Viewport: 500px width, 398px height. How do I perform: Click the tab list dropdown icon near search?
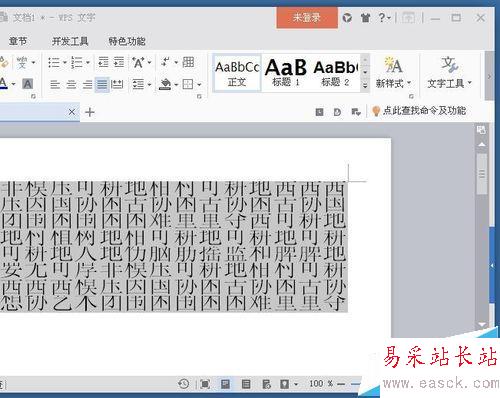356,112
